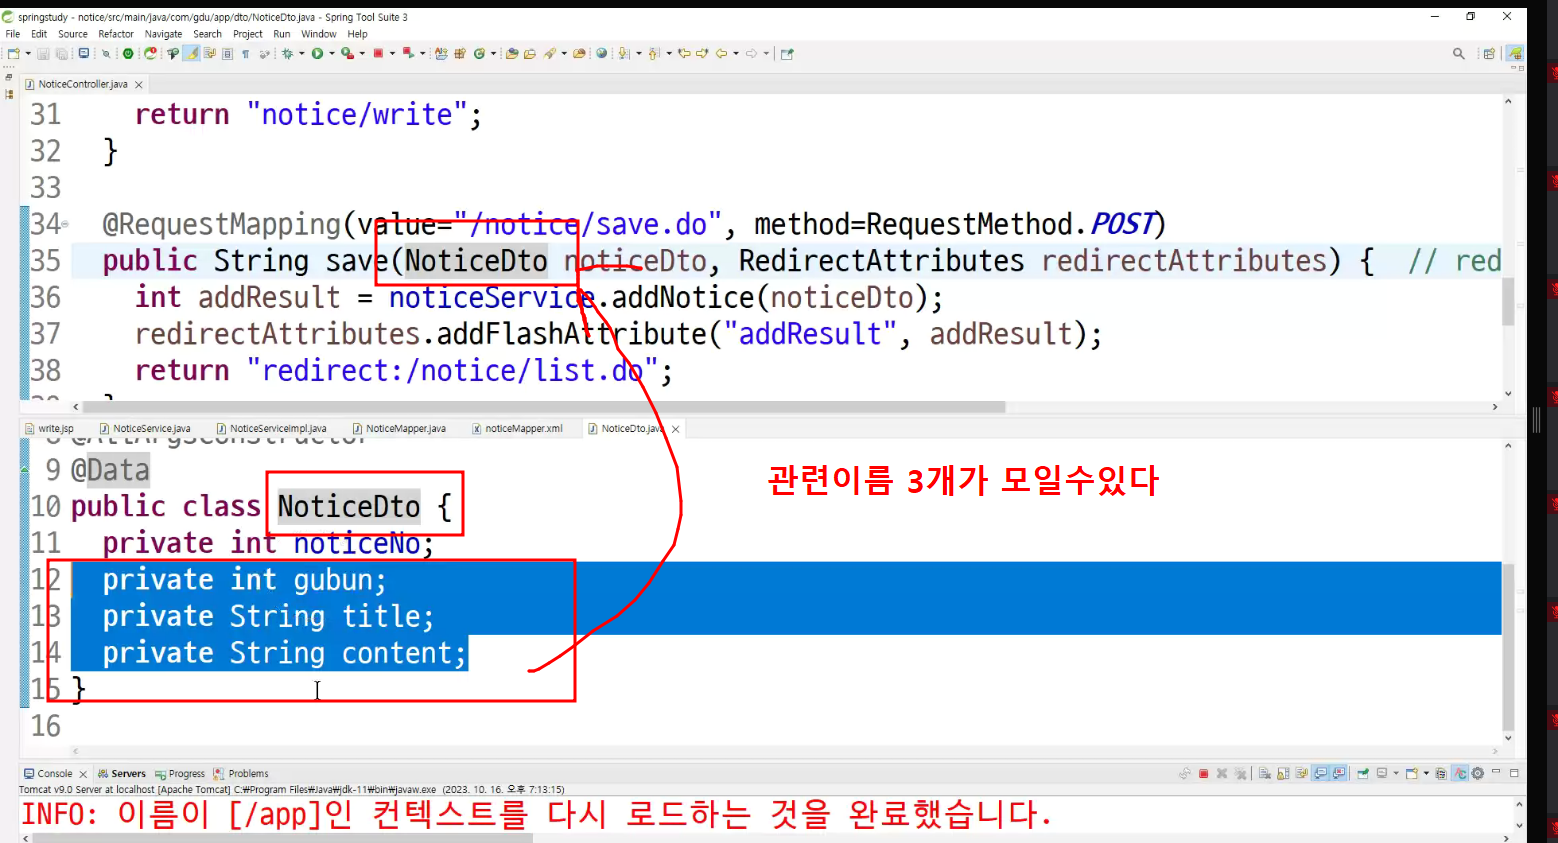The width and height of the screenshot is (1558, 843).
Task: Expand the Debug launch dropdown arrow
Action: tap(300, 54)
